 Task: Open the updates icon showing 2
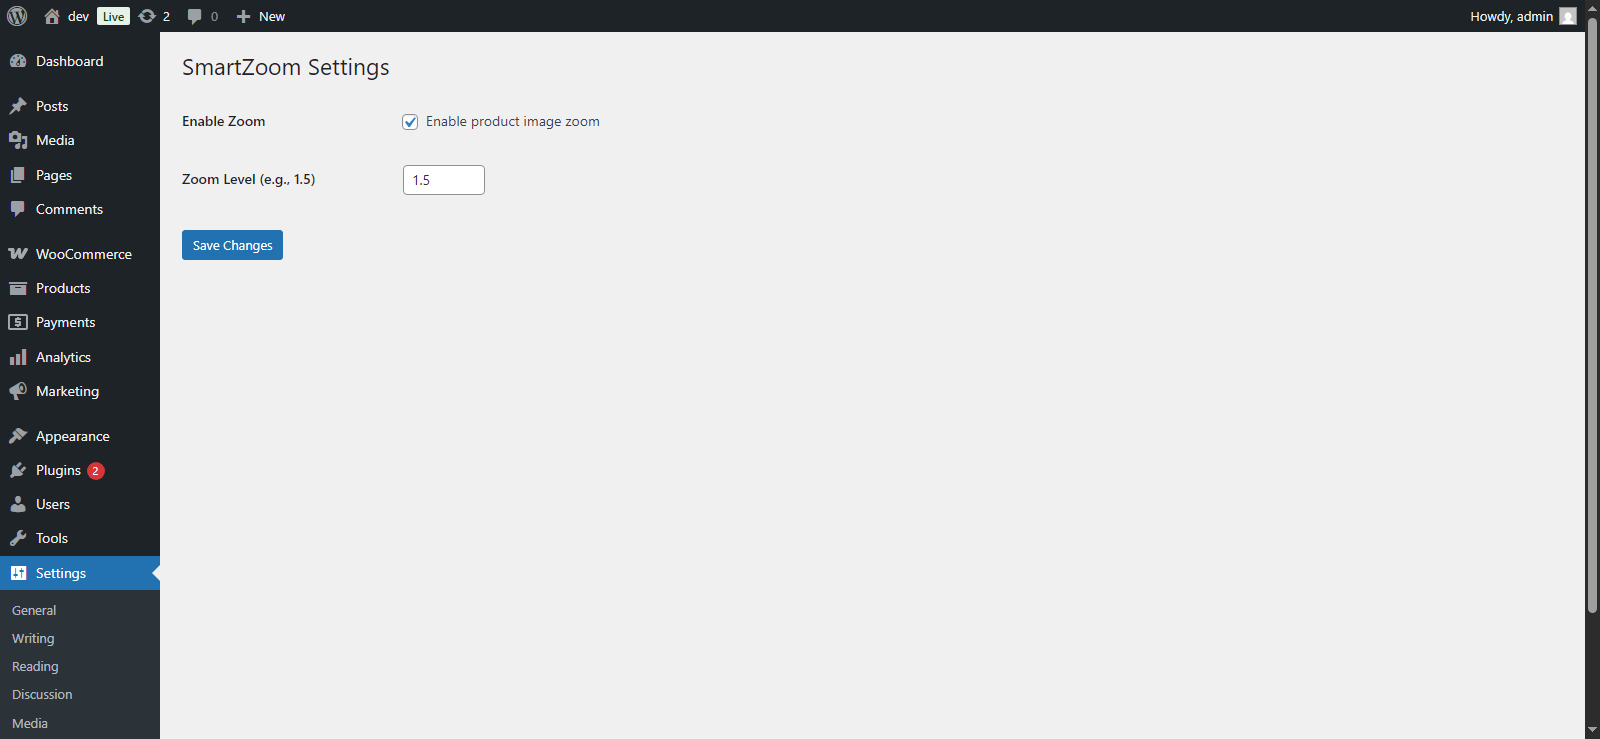[147, 16]
